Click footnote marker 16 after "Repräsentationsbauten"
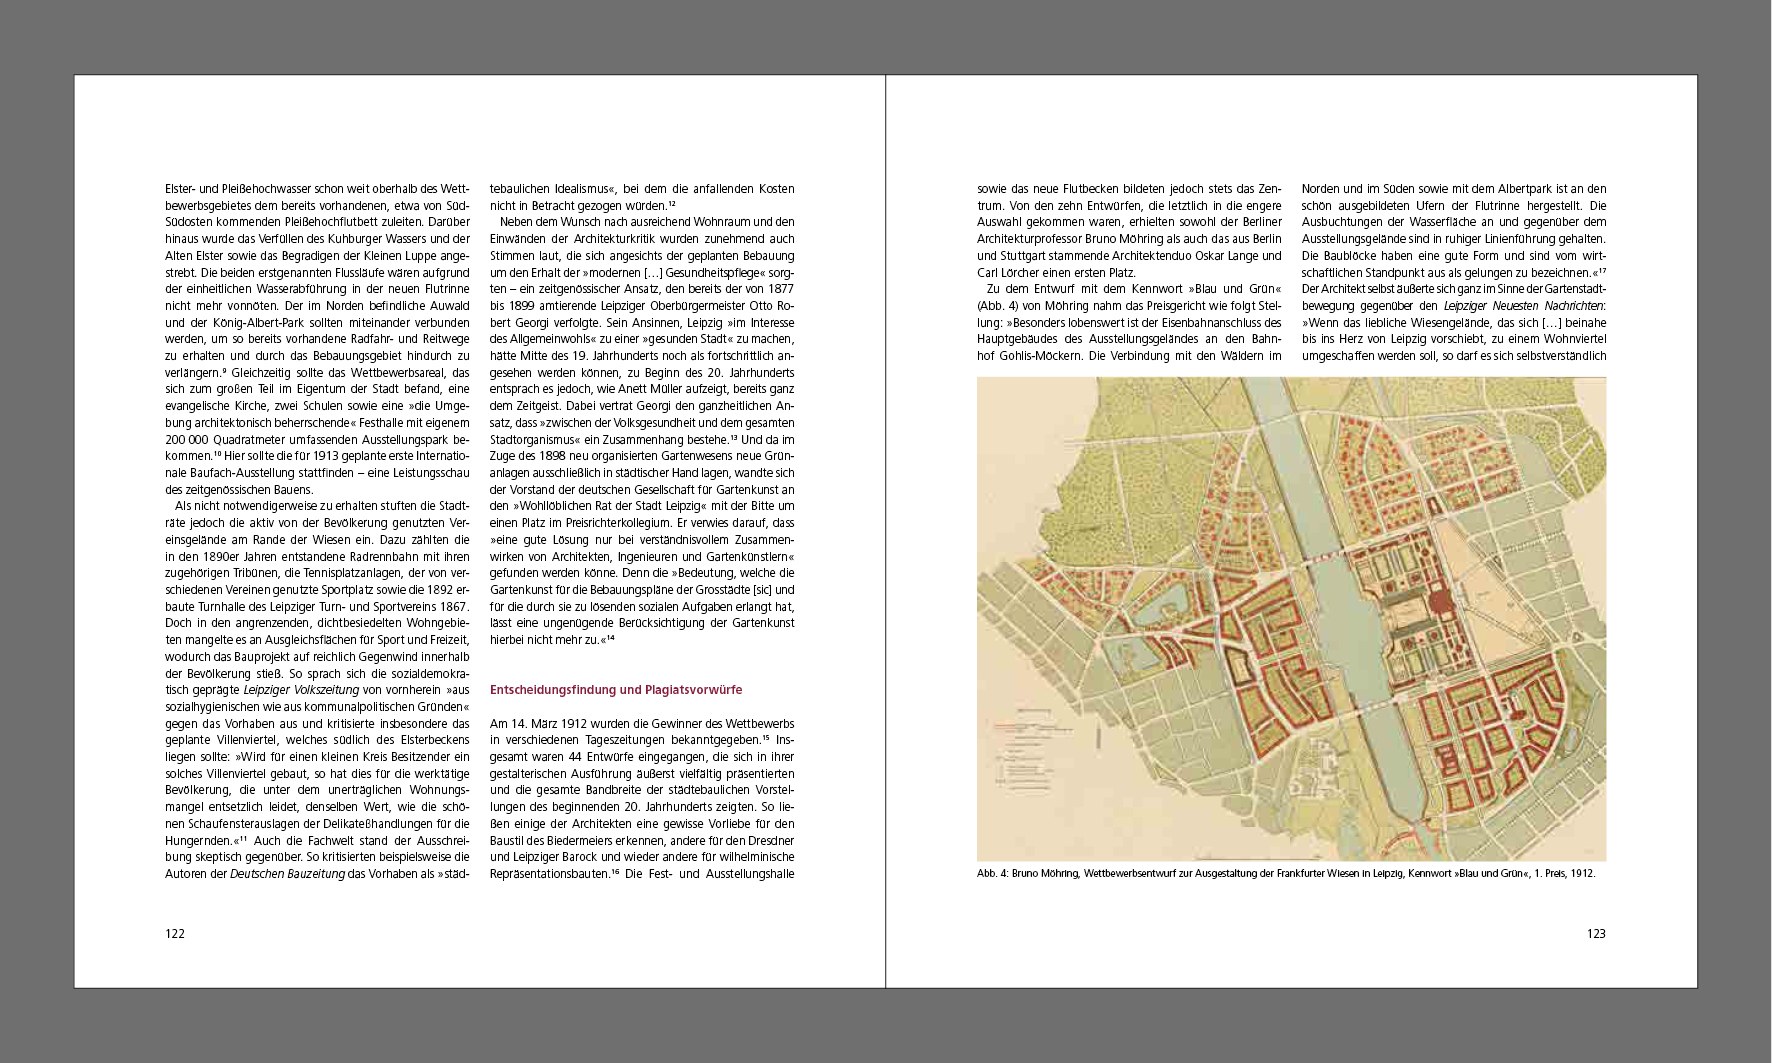 pyautogui.click(x=615, y=872)
